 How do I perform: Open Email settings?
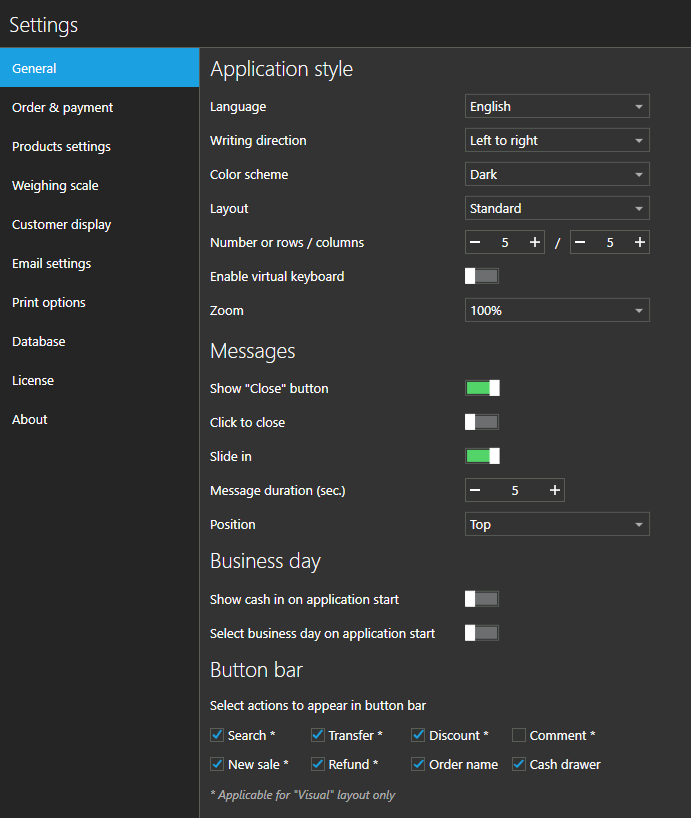pos(99,263)
